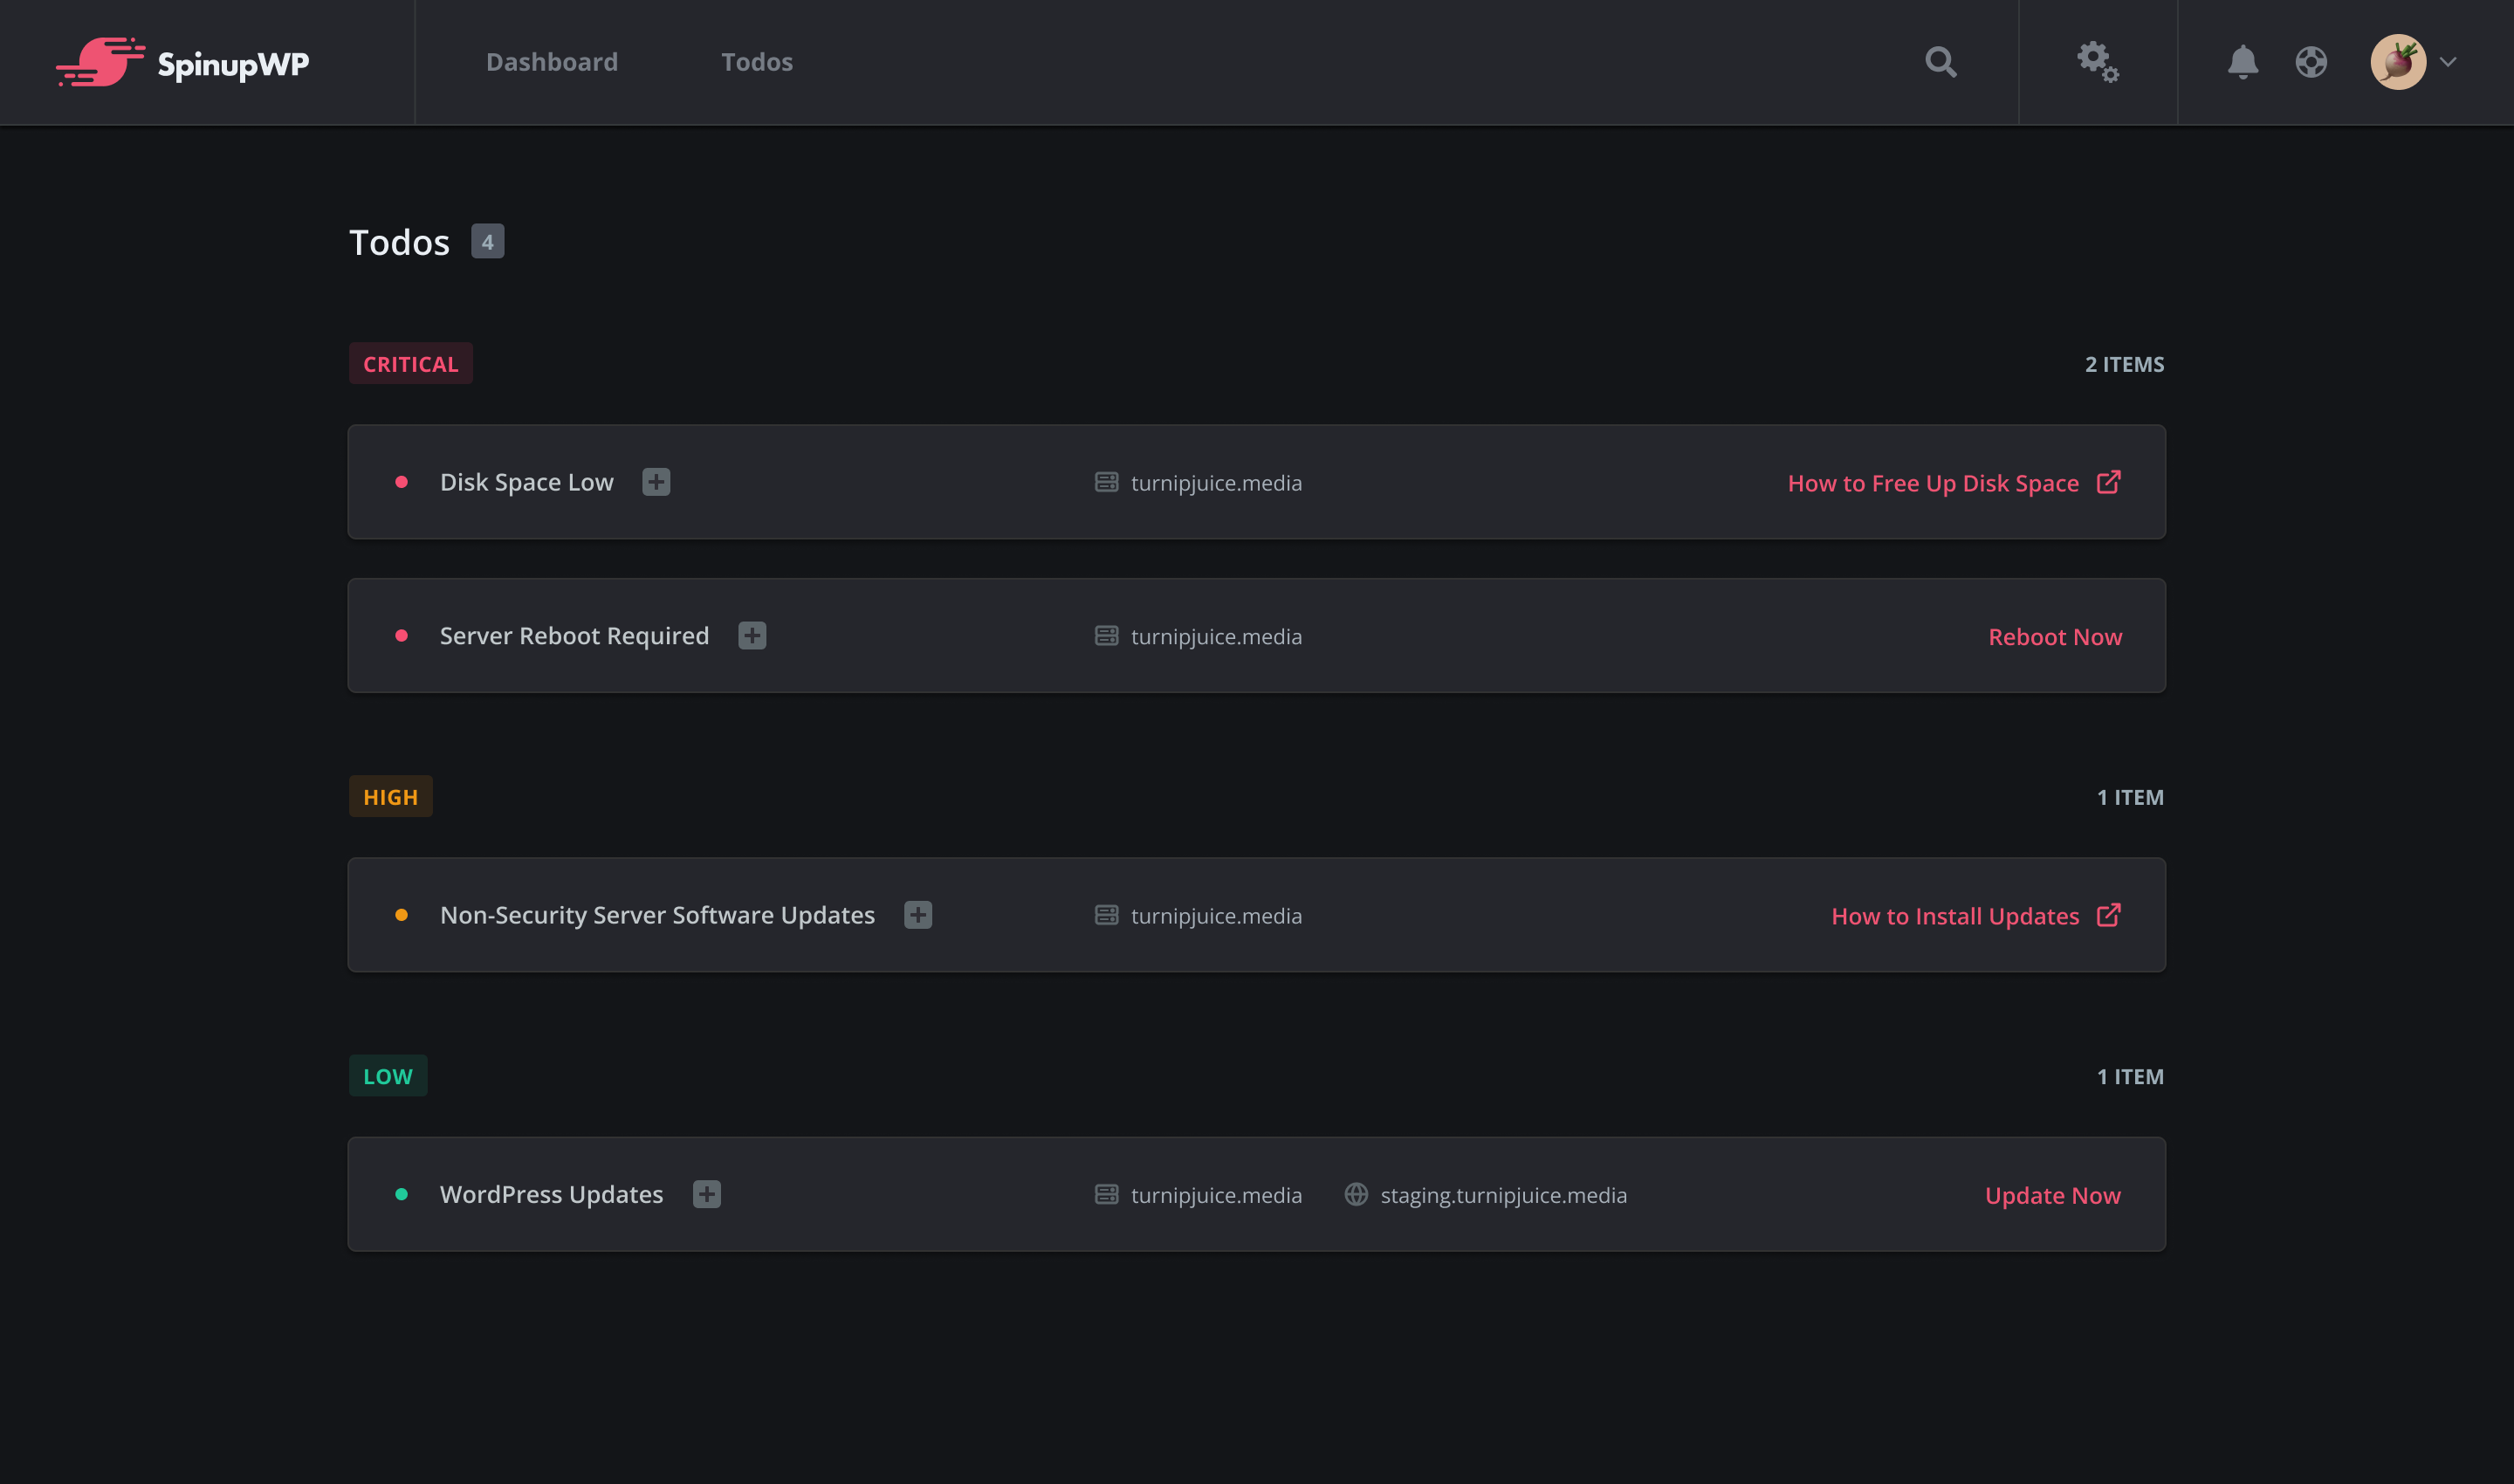The image size is (2514, 1484).
Task: Click the Disk Space Low title
Action: (x=527, y=482)
